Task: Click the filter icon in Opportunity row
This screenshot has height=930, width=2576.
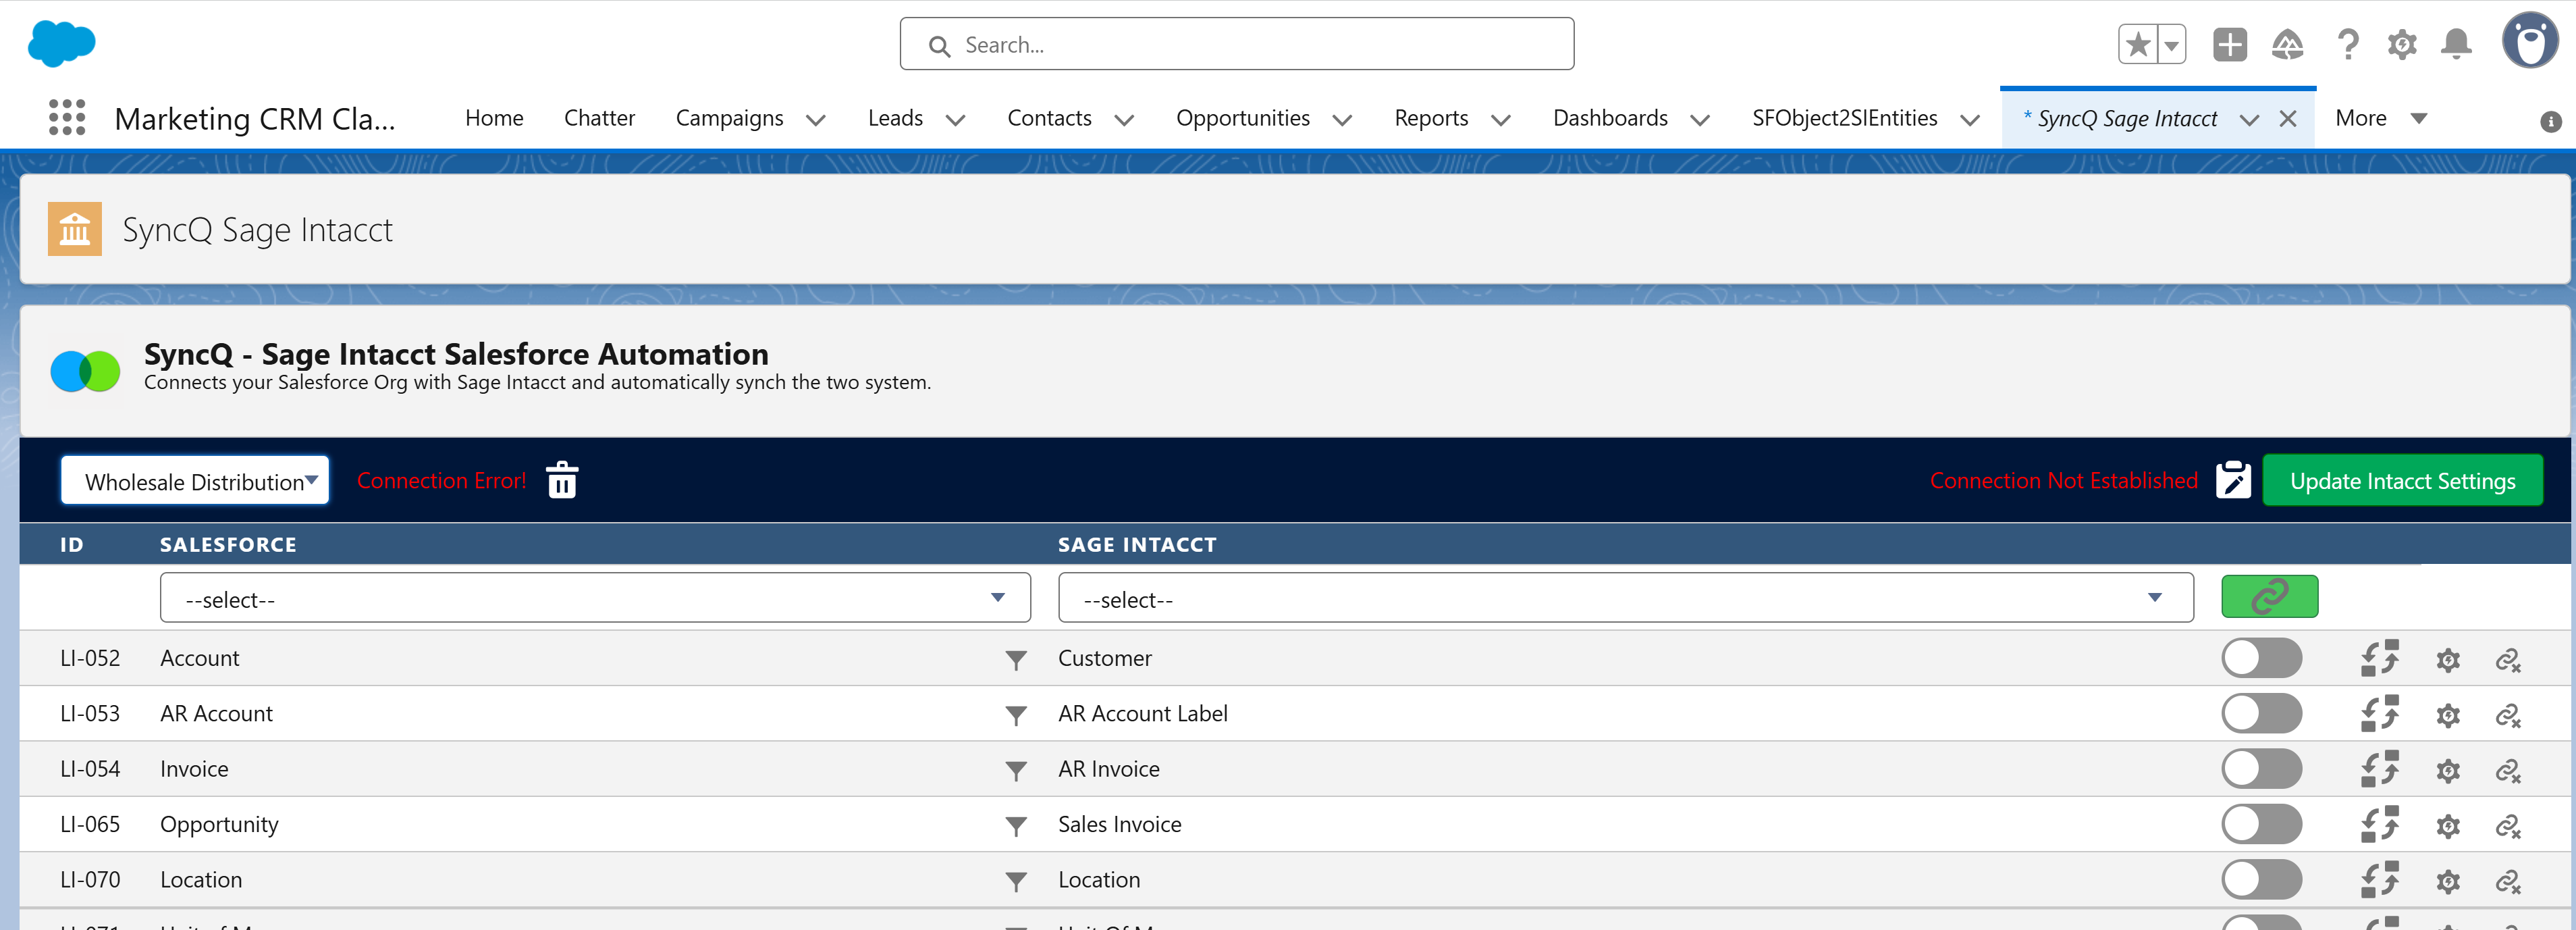Action: click(1016, 826)
